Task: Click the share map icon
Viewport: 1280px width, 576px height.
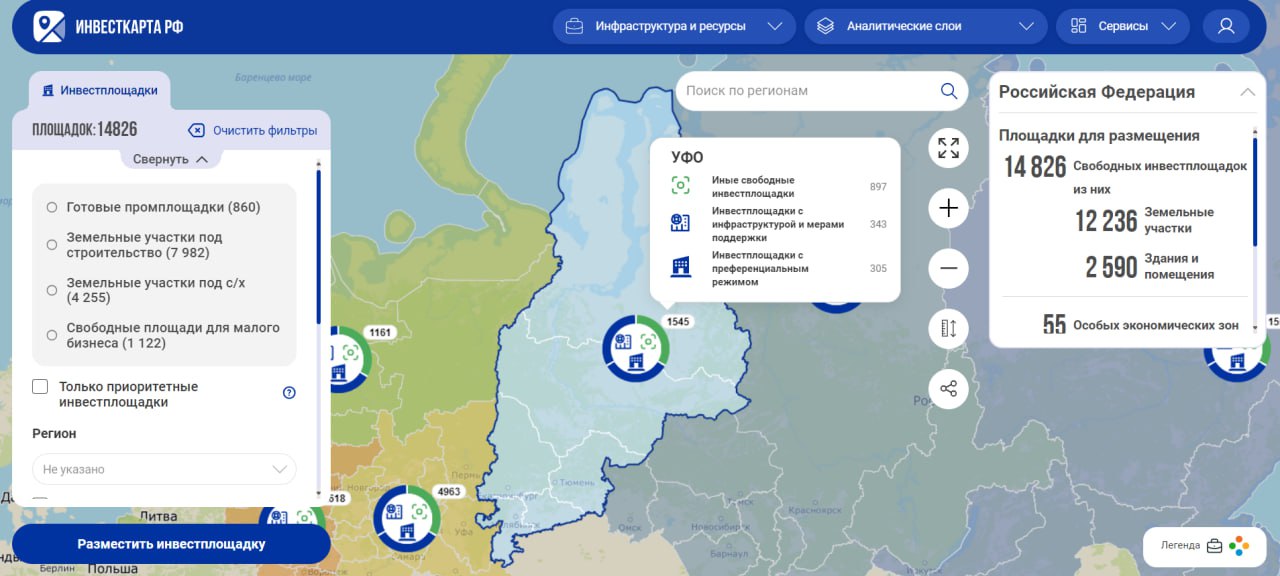Action: (948, 388)
